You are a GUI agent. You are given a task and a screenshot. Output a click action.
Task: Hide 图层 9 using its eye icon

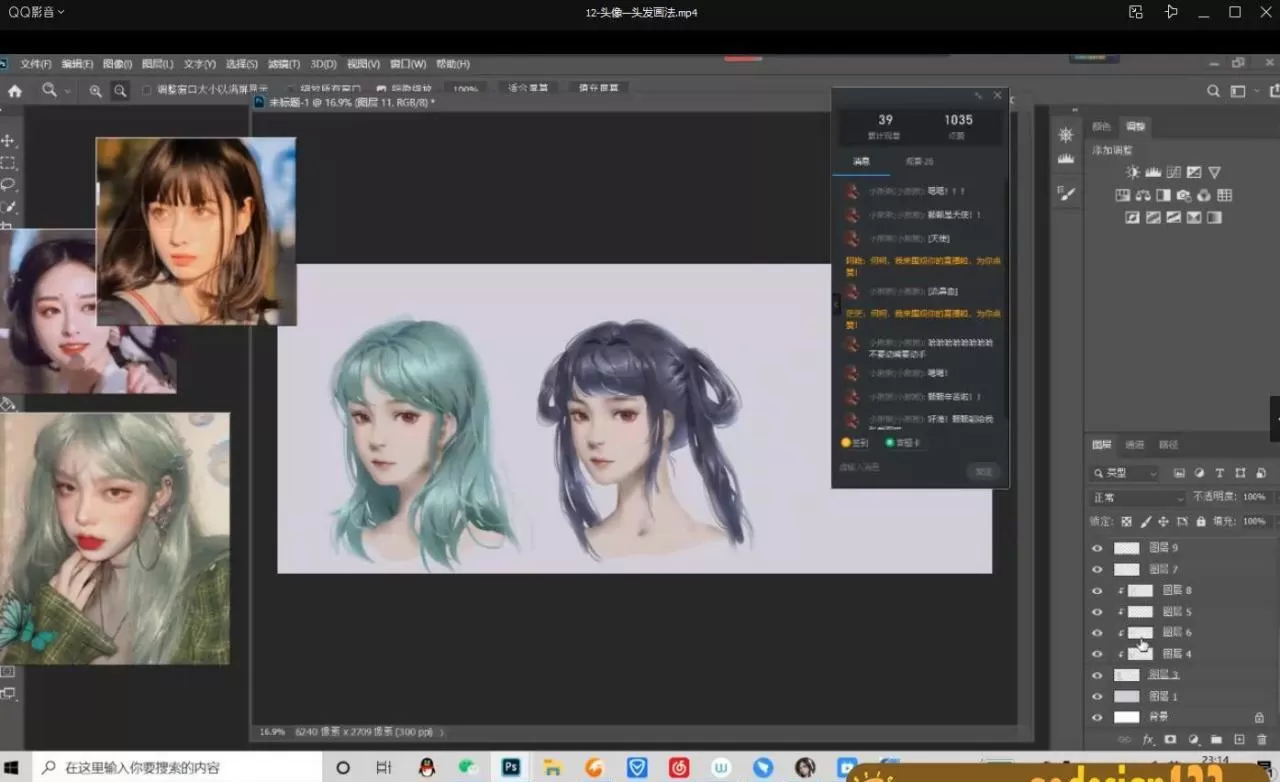click(x=1097, y=548)
